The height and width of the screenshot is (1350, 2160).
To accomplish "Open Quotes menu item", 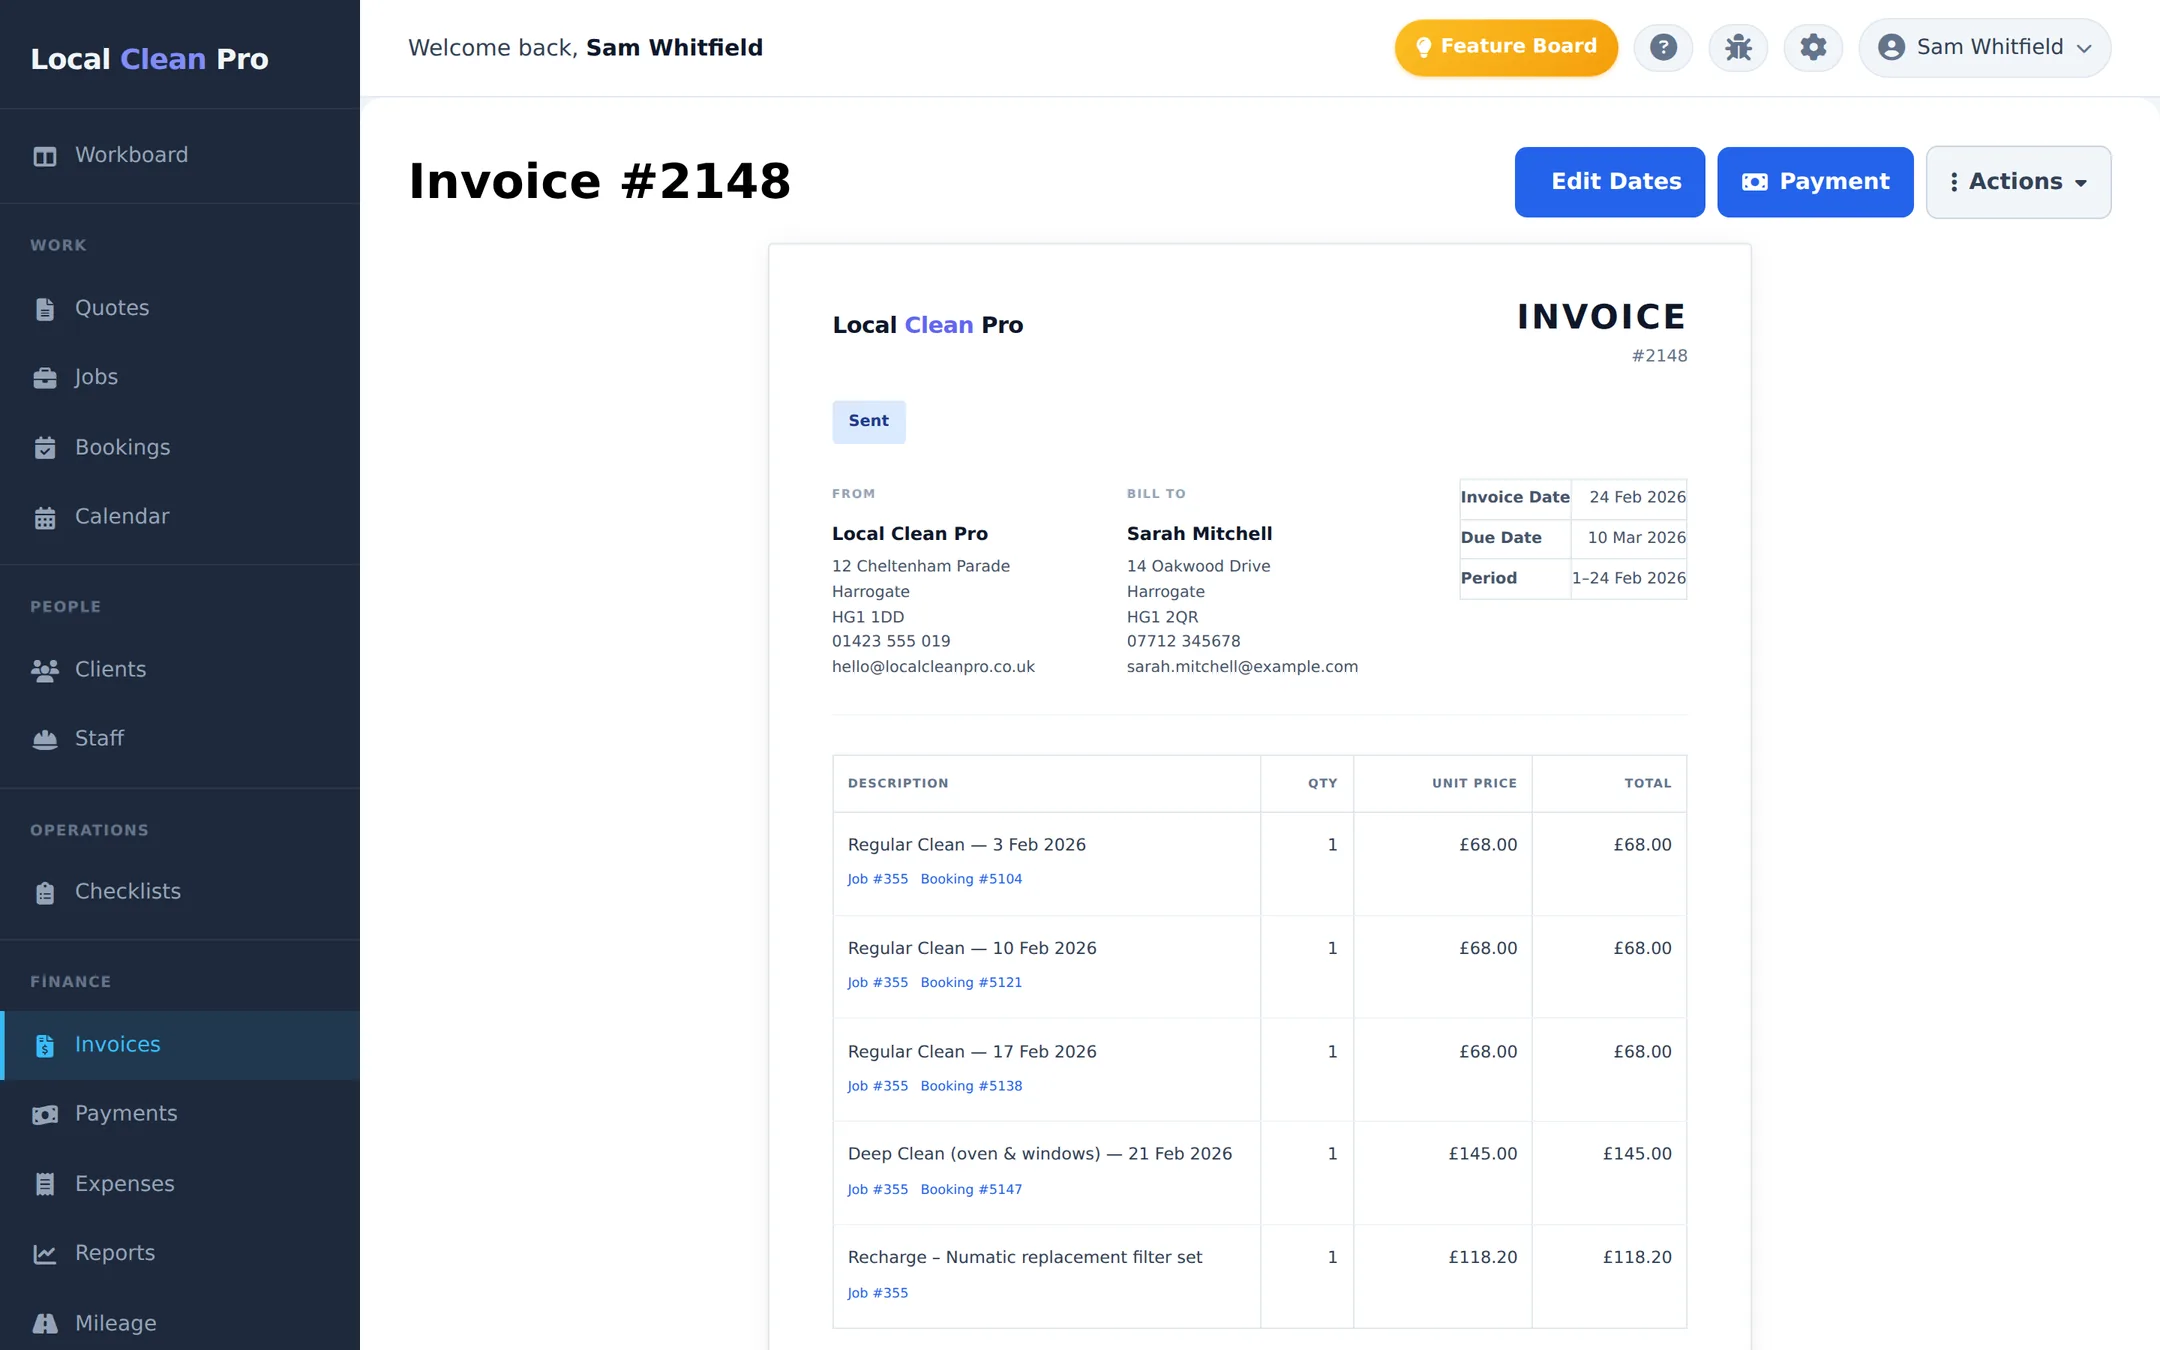I will pos(180,308).
